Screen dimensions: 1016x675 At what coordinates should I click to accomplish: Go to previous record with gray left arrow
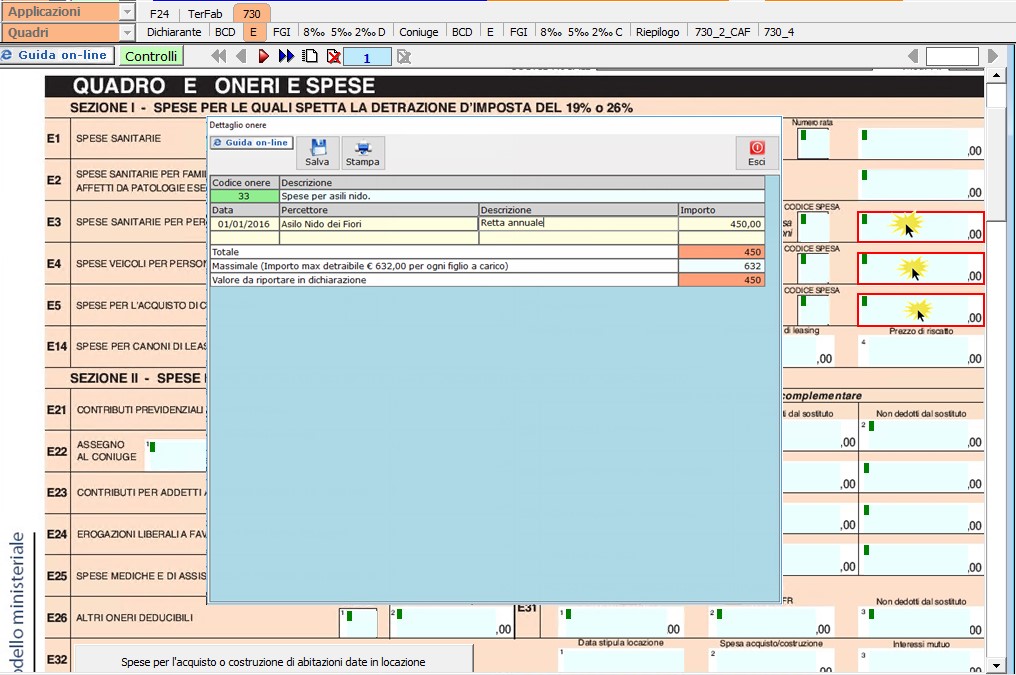[241, 56]
